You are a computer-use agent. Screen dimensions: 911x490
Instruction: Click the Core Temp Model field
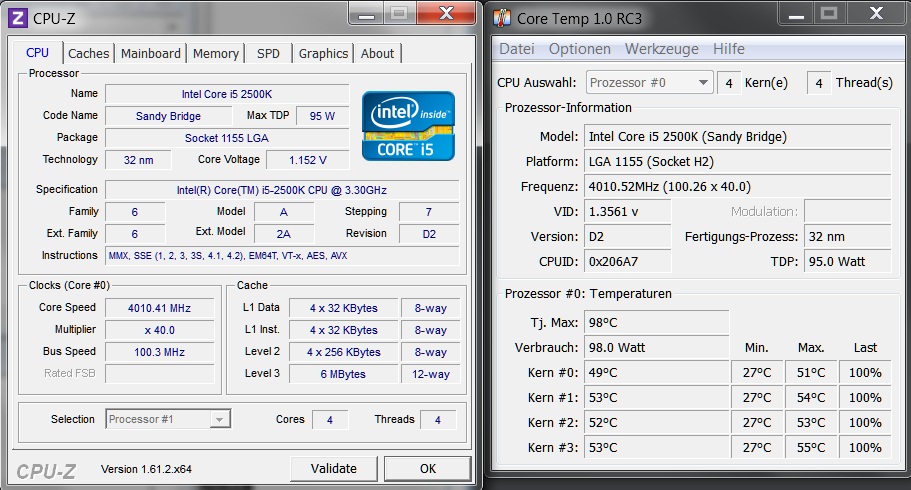pyautogui.click(x=737, y=137)
